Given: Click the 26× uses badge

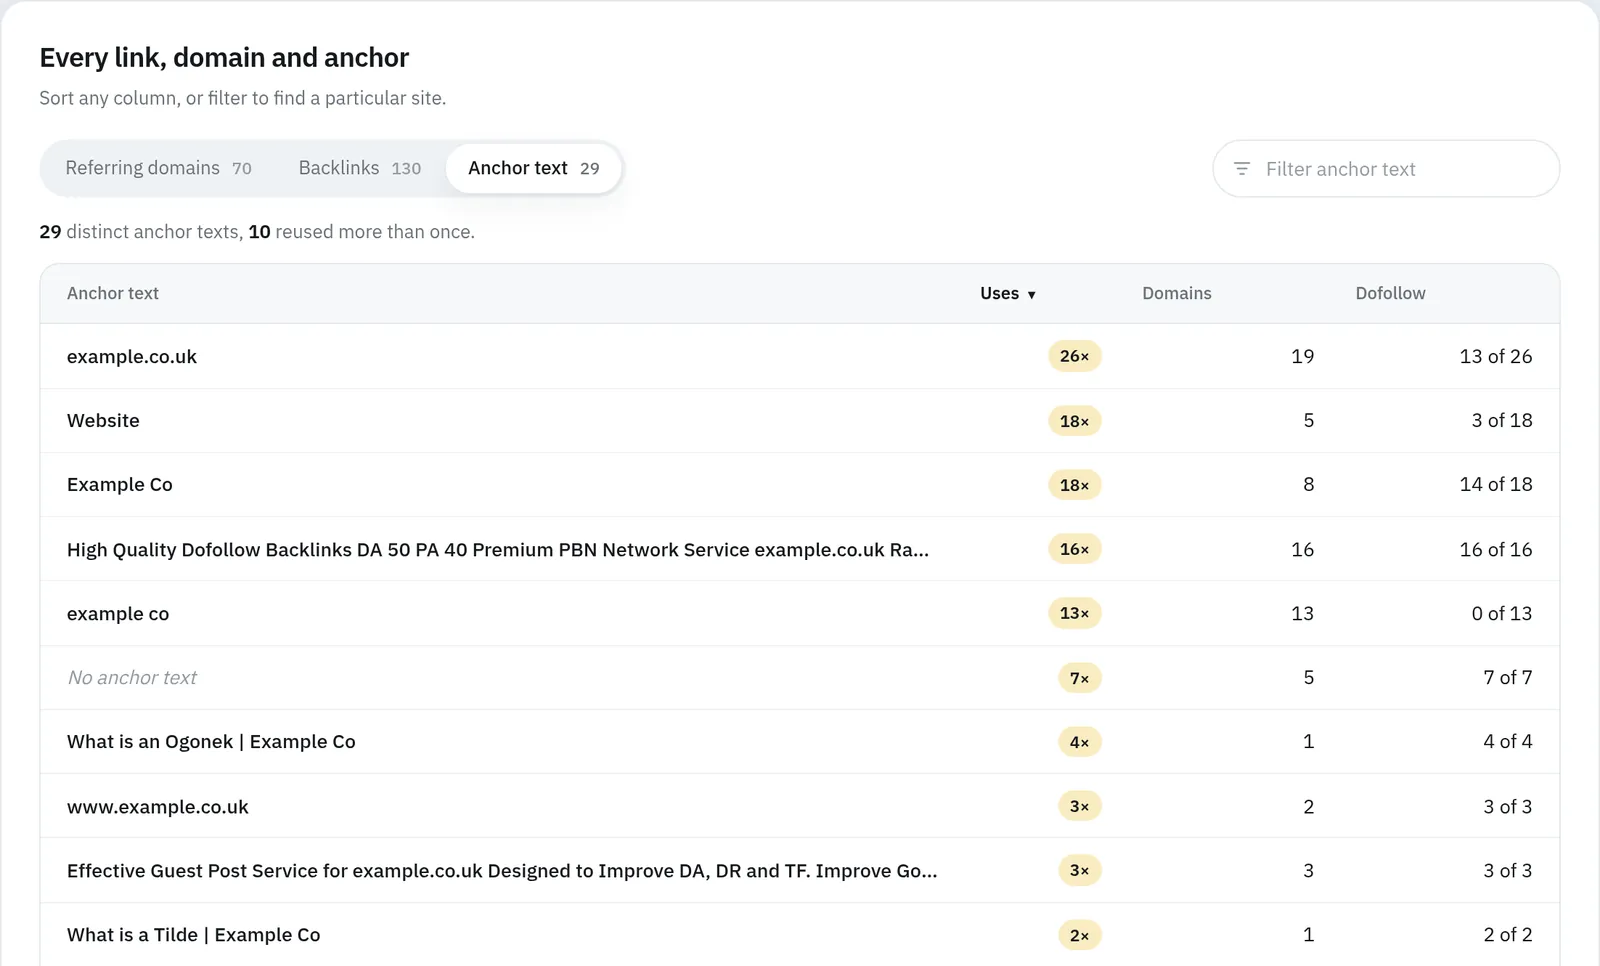Looking at the screenshot, I should coord(1075,356).
